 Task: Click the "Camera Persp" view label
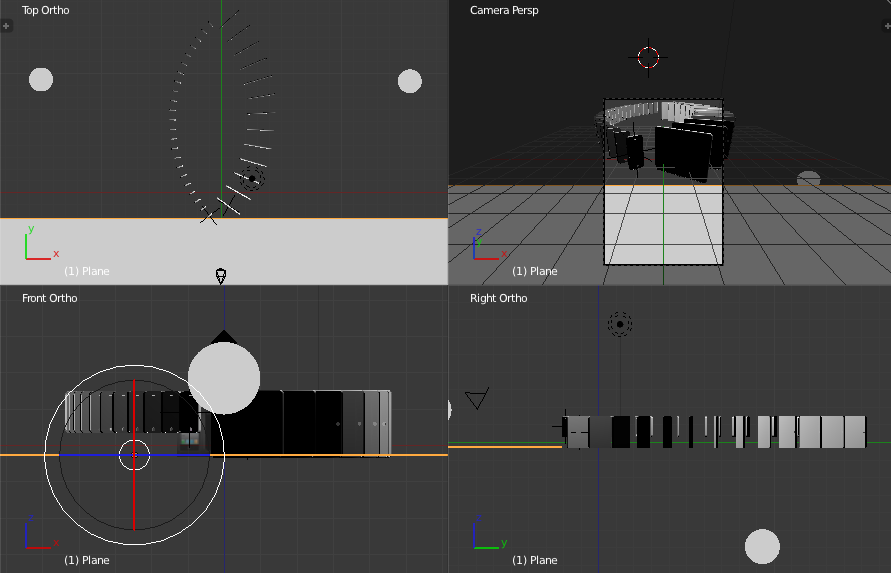504,10
